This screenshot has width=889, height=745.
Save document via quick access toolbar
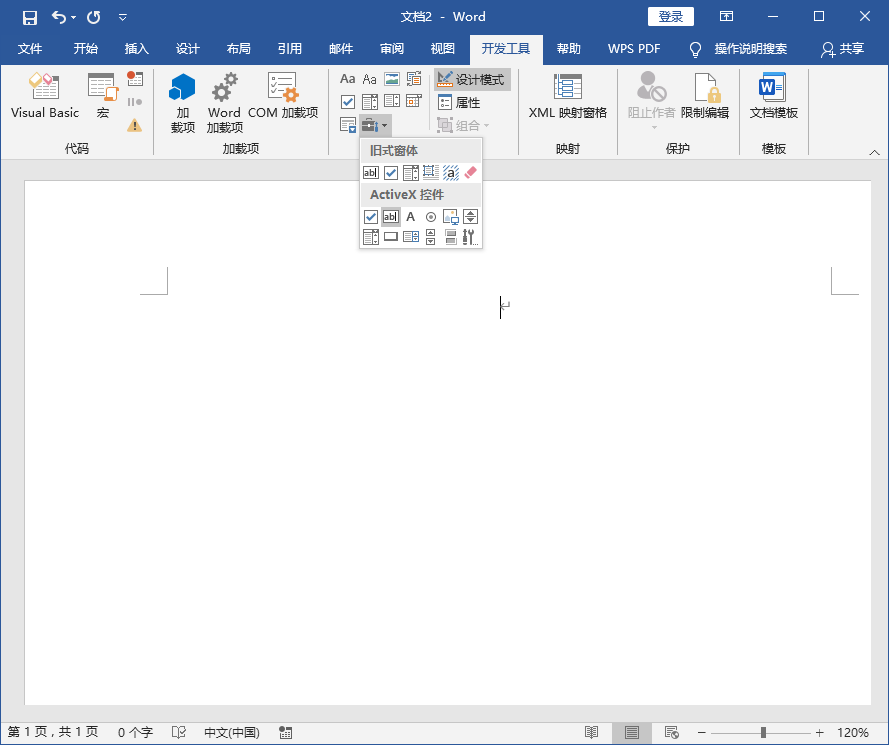[x=29, y=17]
